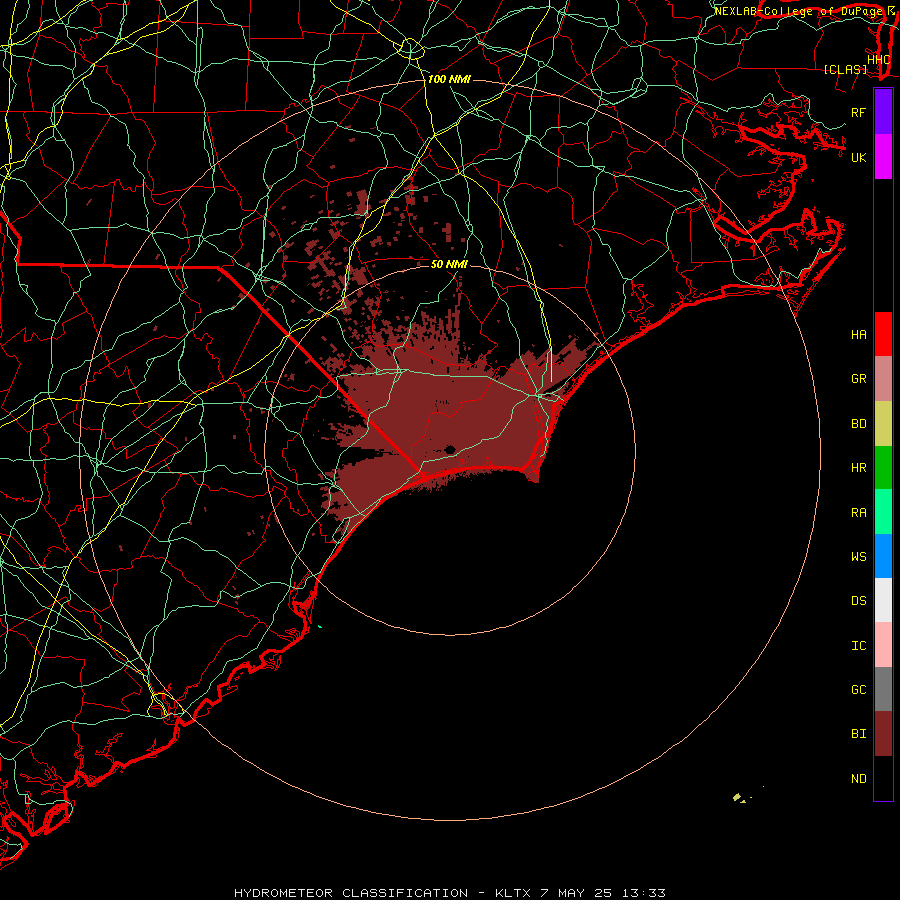Click the 13:33 timestamp
The width and height of the screenshot is (900, 900).
pyautogui.click(x=645, y=893)
